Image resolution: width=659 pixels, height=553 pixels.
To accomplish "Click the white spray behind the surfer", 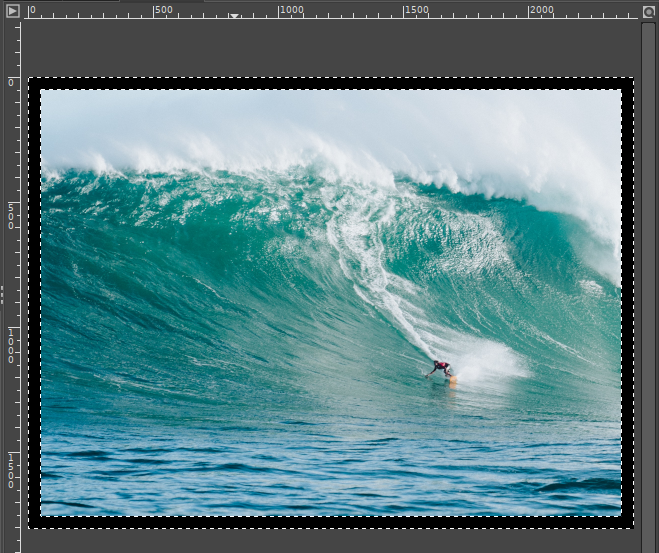I will tap(490, 362).
